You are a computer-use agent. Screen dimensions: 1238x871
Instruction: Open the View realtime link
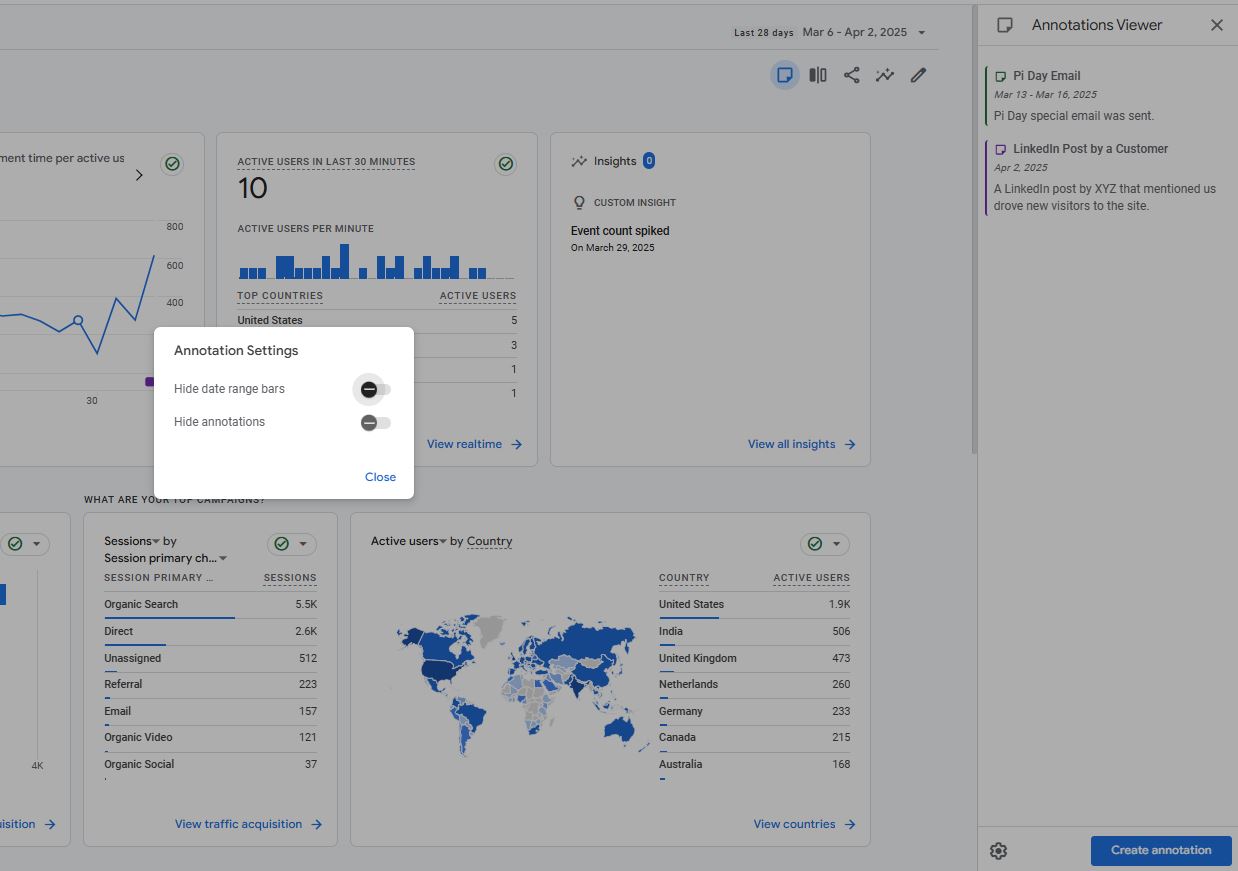(474, 444)
